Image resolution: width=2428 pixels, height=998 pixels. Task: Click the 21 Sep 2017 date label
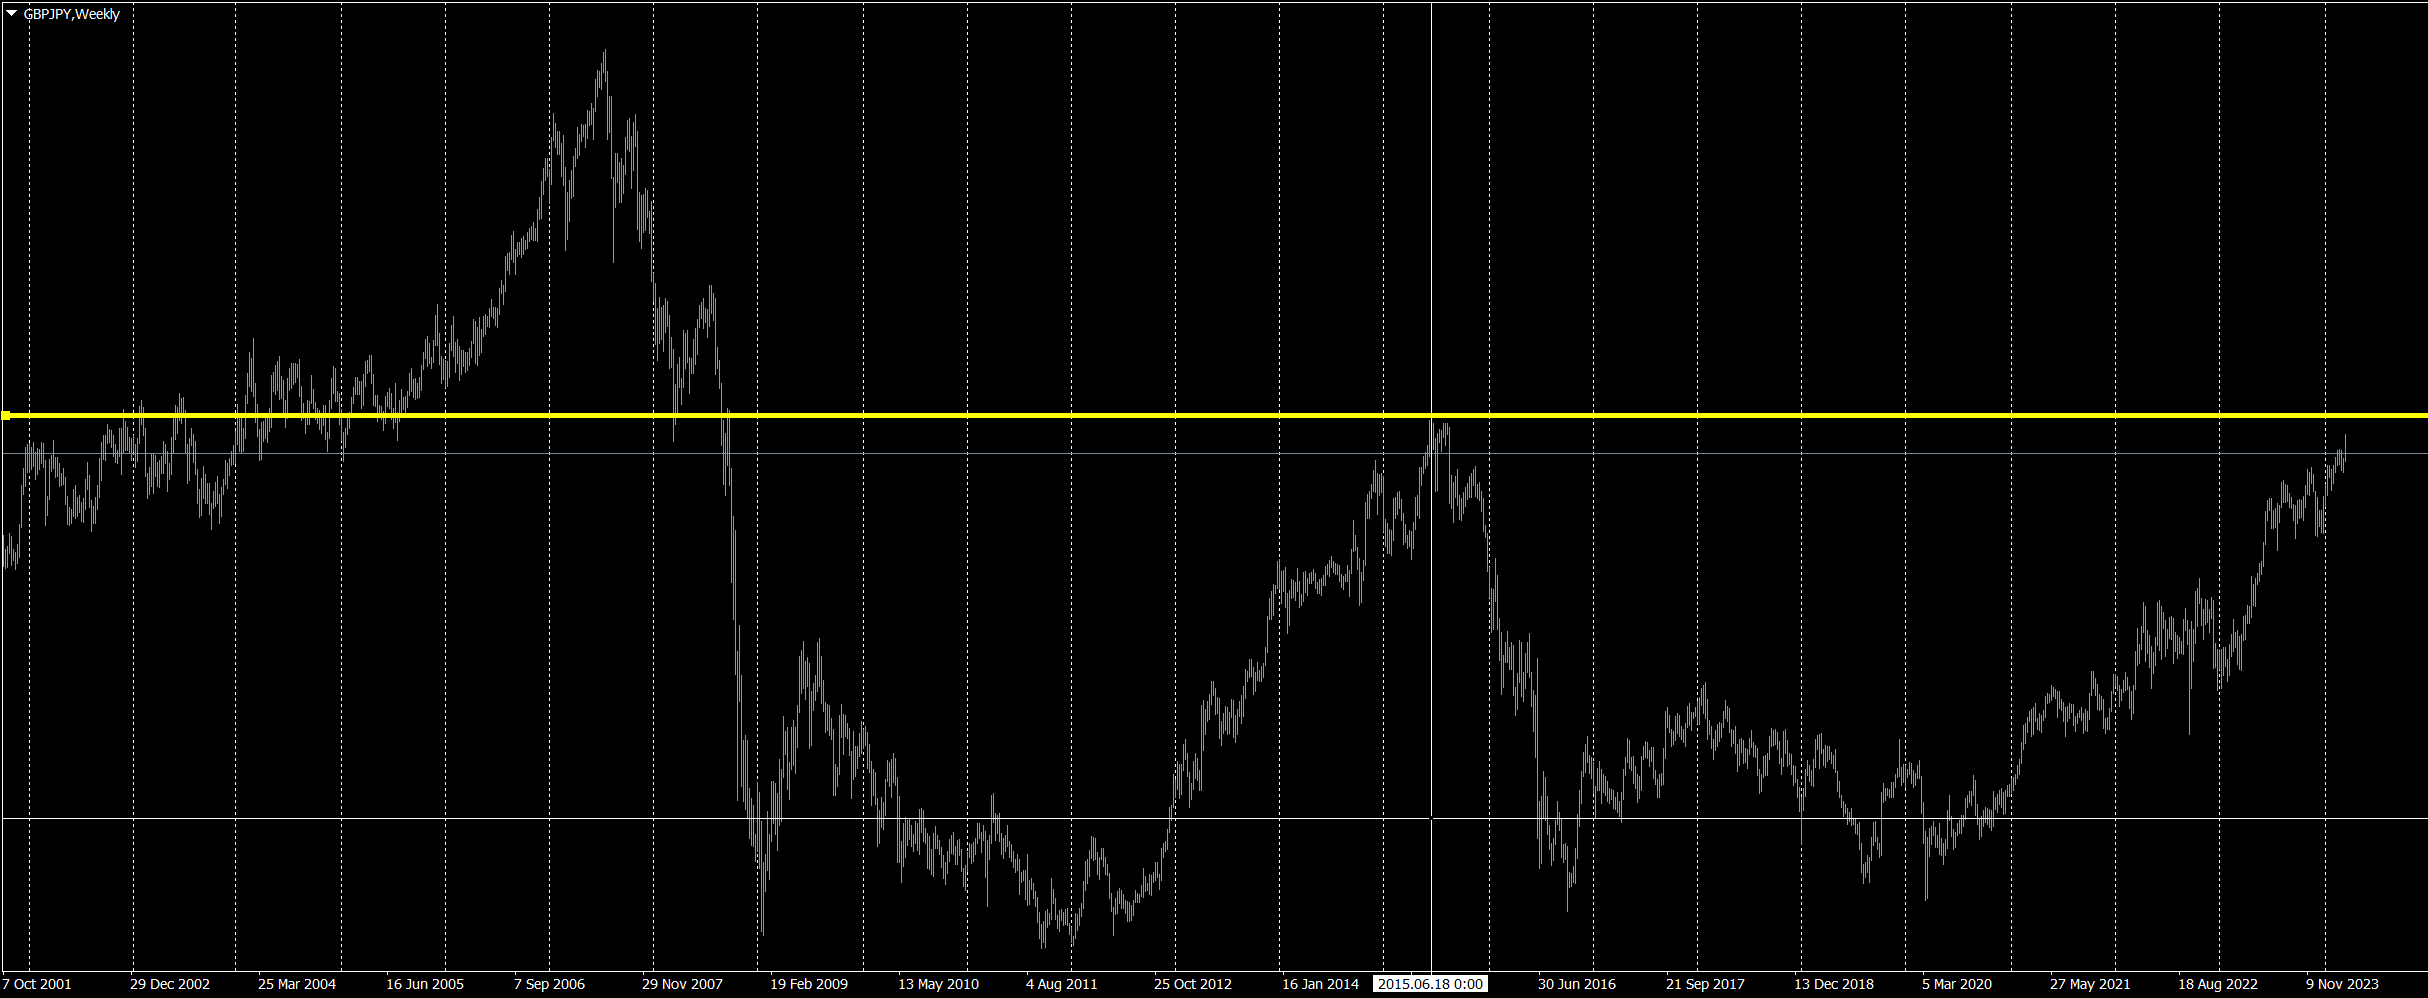click(x=1705, y=984)
